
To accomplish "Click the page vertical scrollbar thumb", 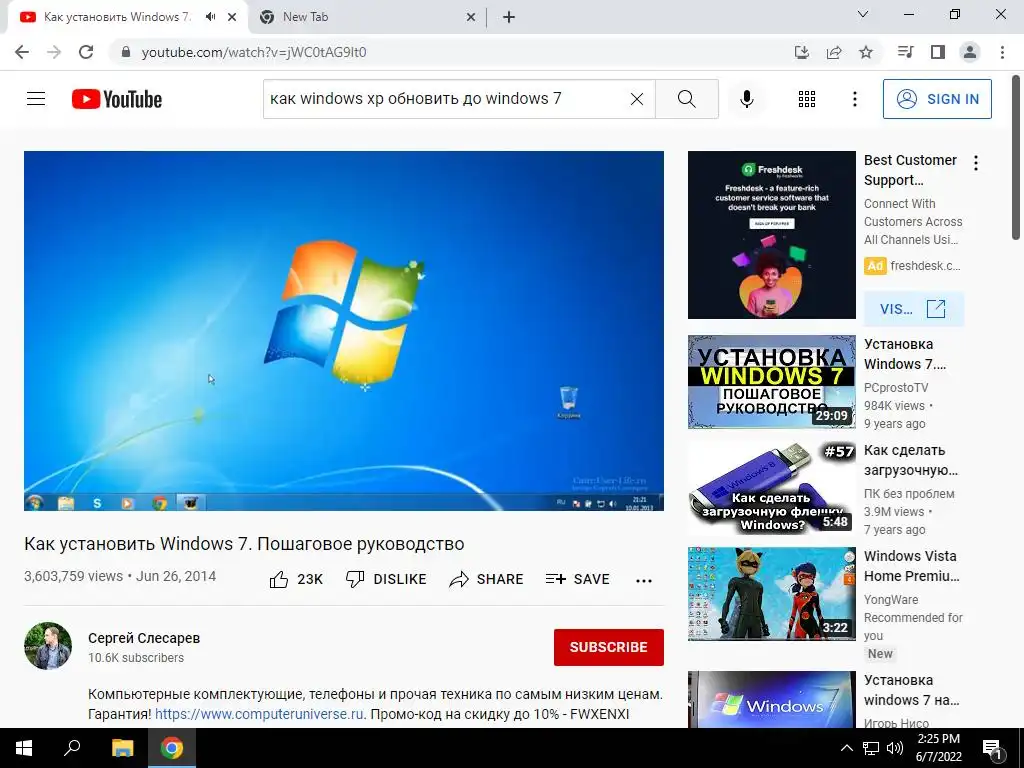I will tap(1016, 157).
